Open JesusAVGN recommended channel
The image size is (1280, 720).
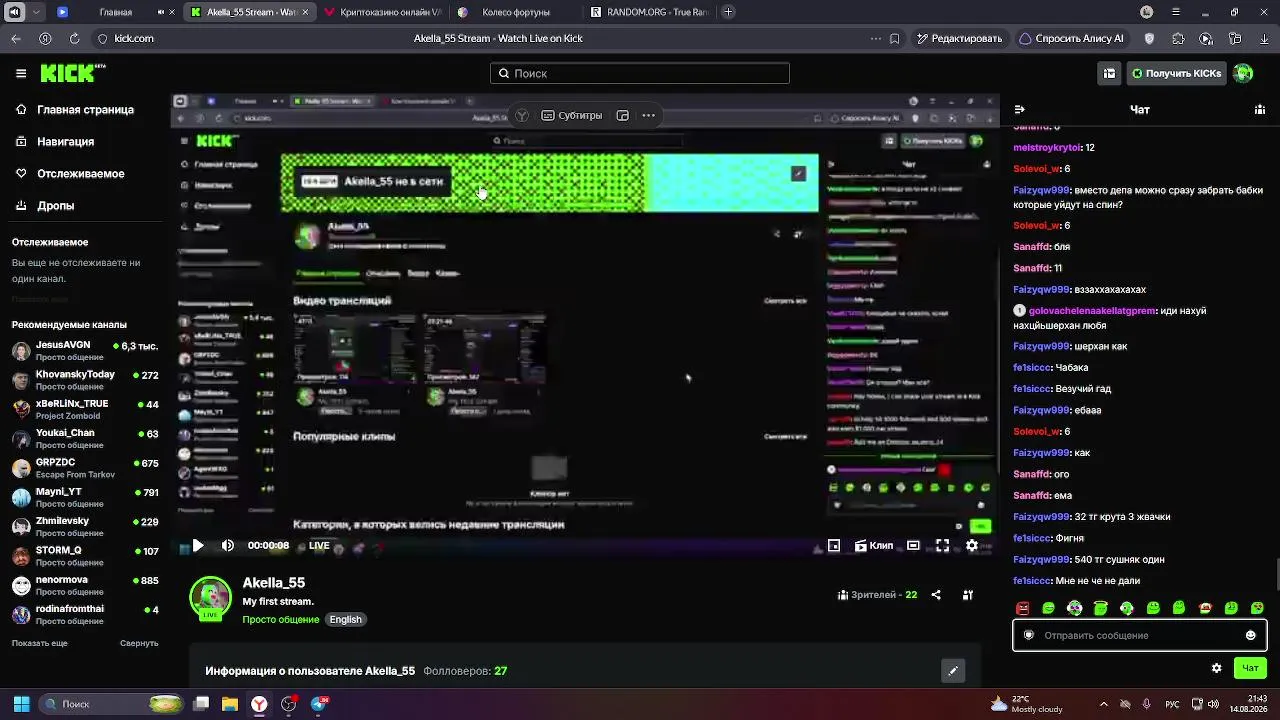point(85,351)
